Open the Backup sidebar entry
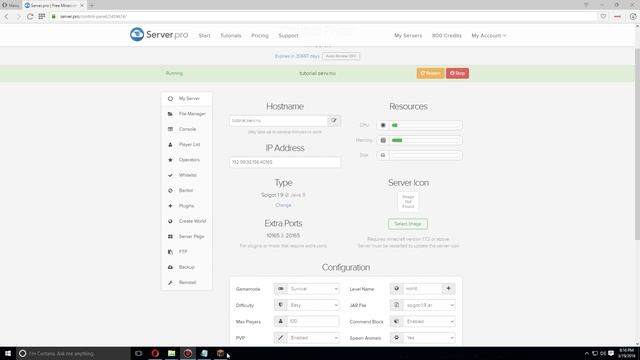 [x=187, y=267]
